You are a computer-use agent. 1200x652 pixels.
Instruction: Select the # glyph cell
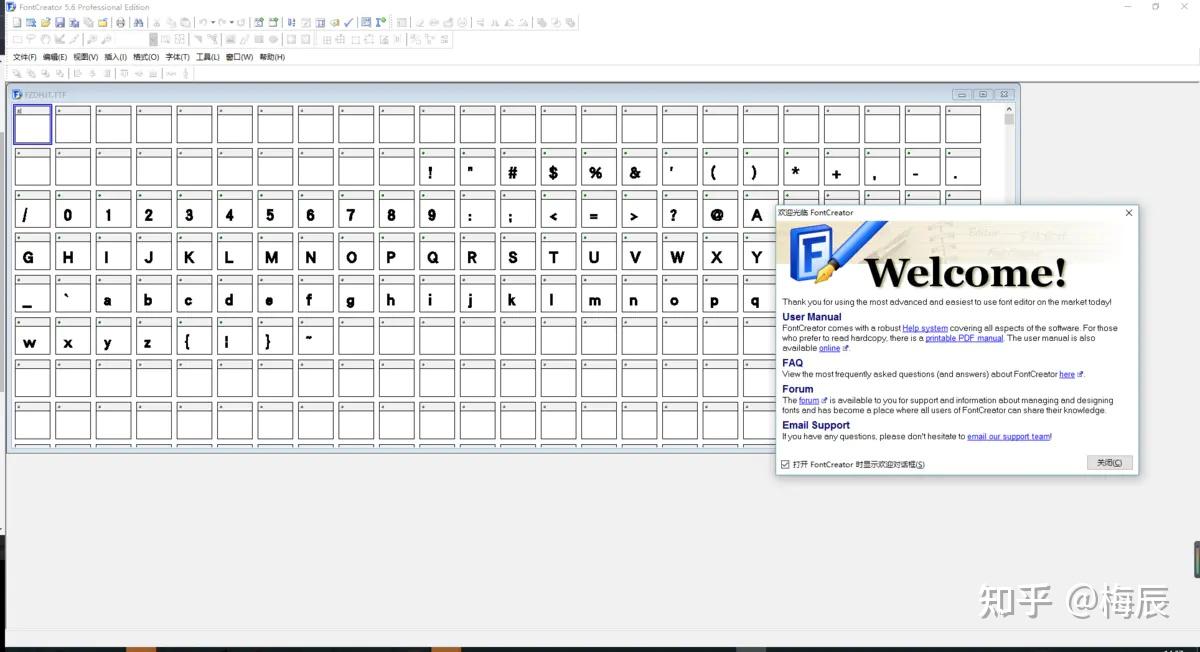tap(518, 167)
